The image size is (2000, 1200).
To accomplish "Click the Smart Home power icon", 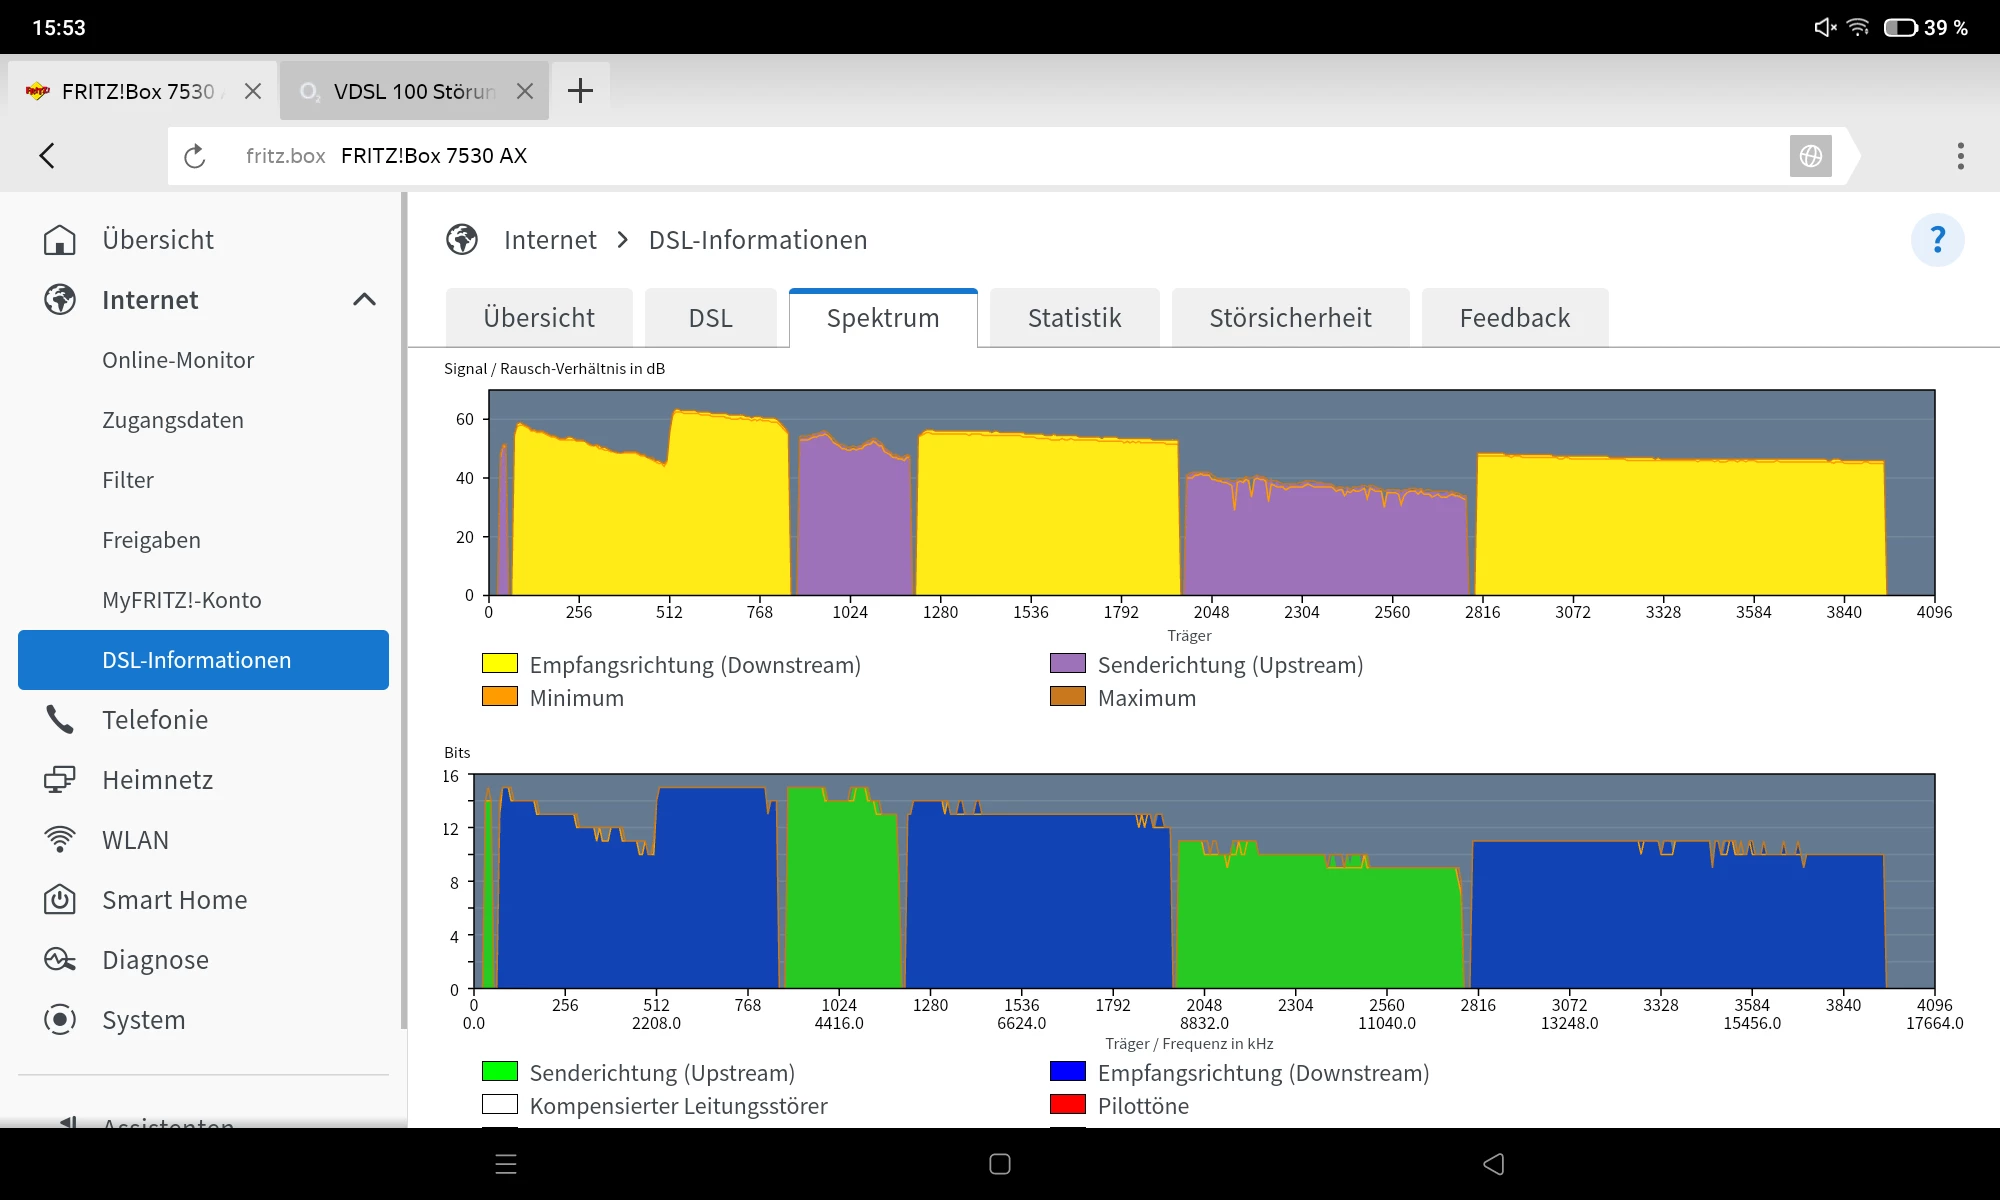I will click(x=59, y=900).
